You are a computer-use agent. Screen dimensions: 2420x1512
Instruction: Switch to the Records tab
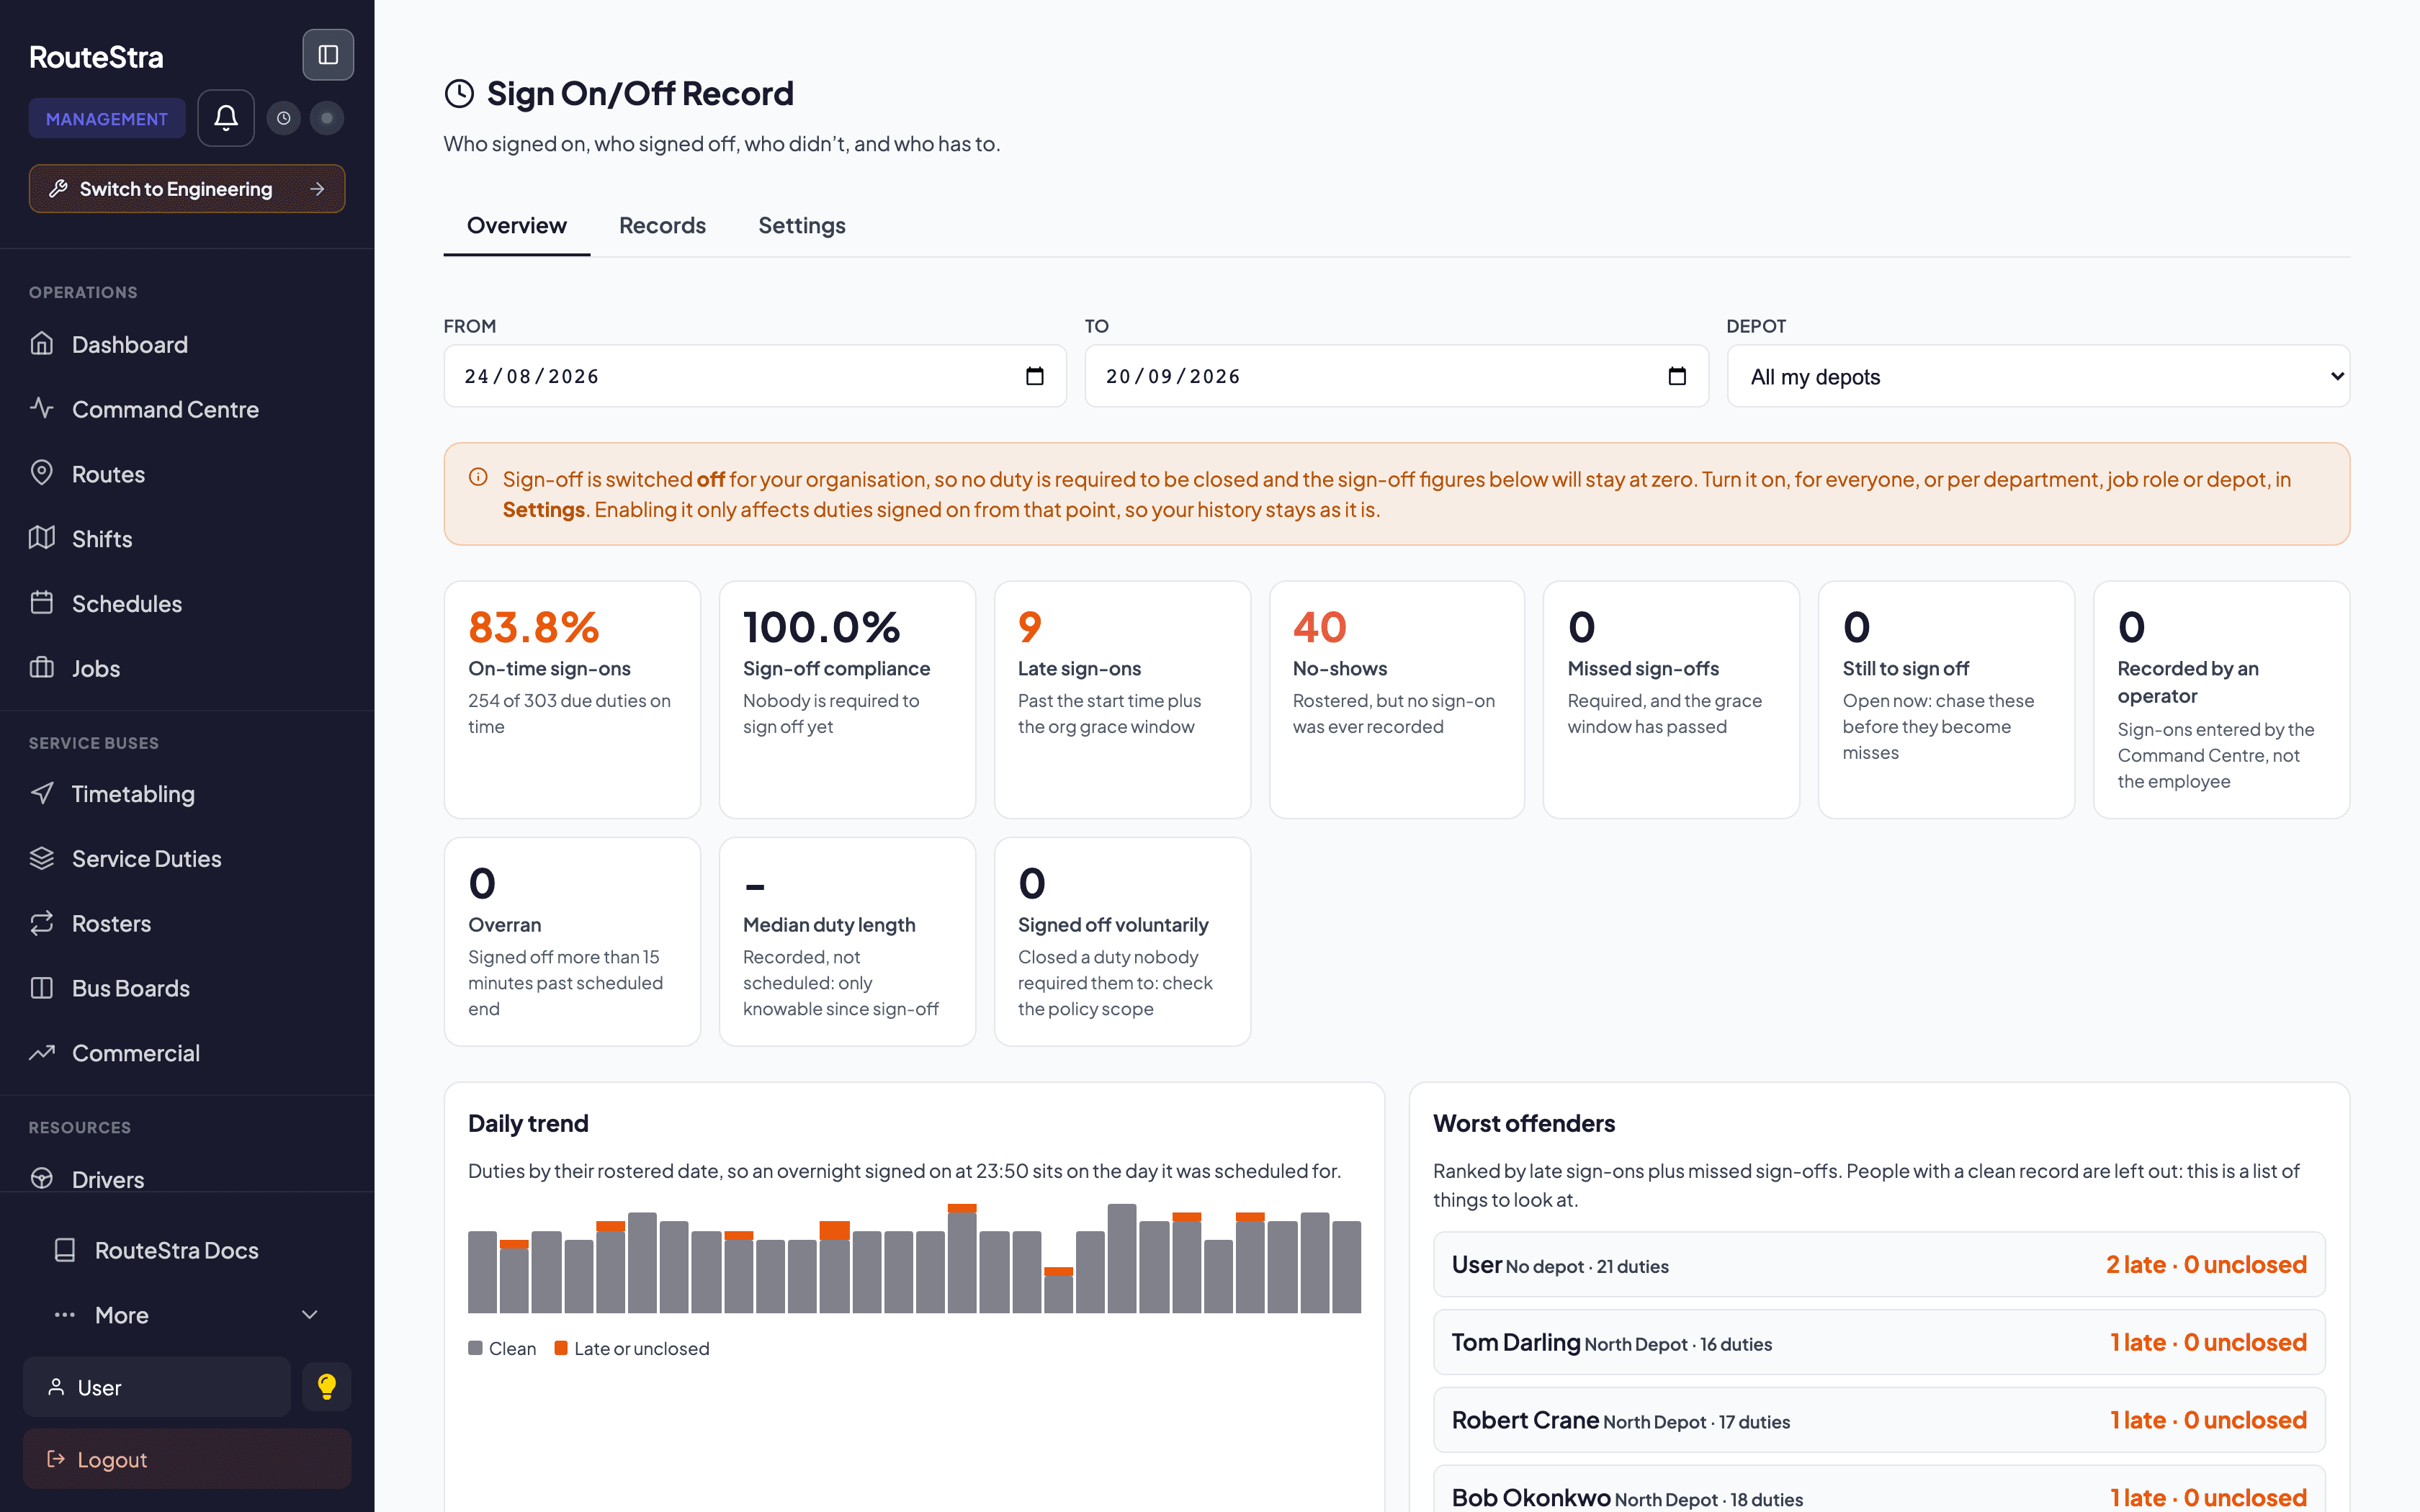tap(662, 226)
